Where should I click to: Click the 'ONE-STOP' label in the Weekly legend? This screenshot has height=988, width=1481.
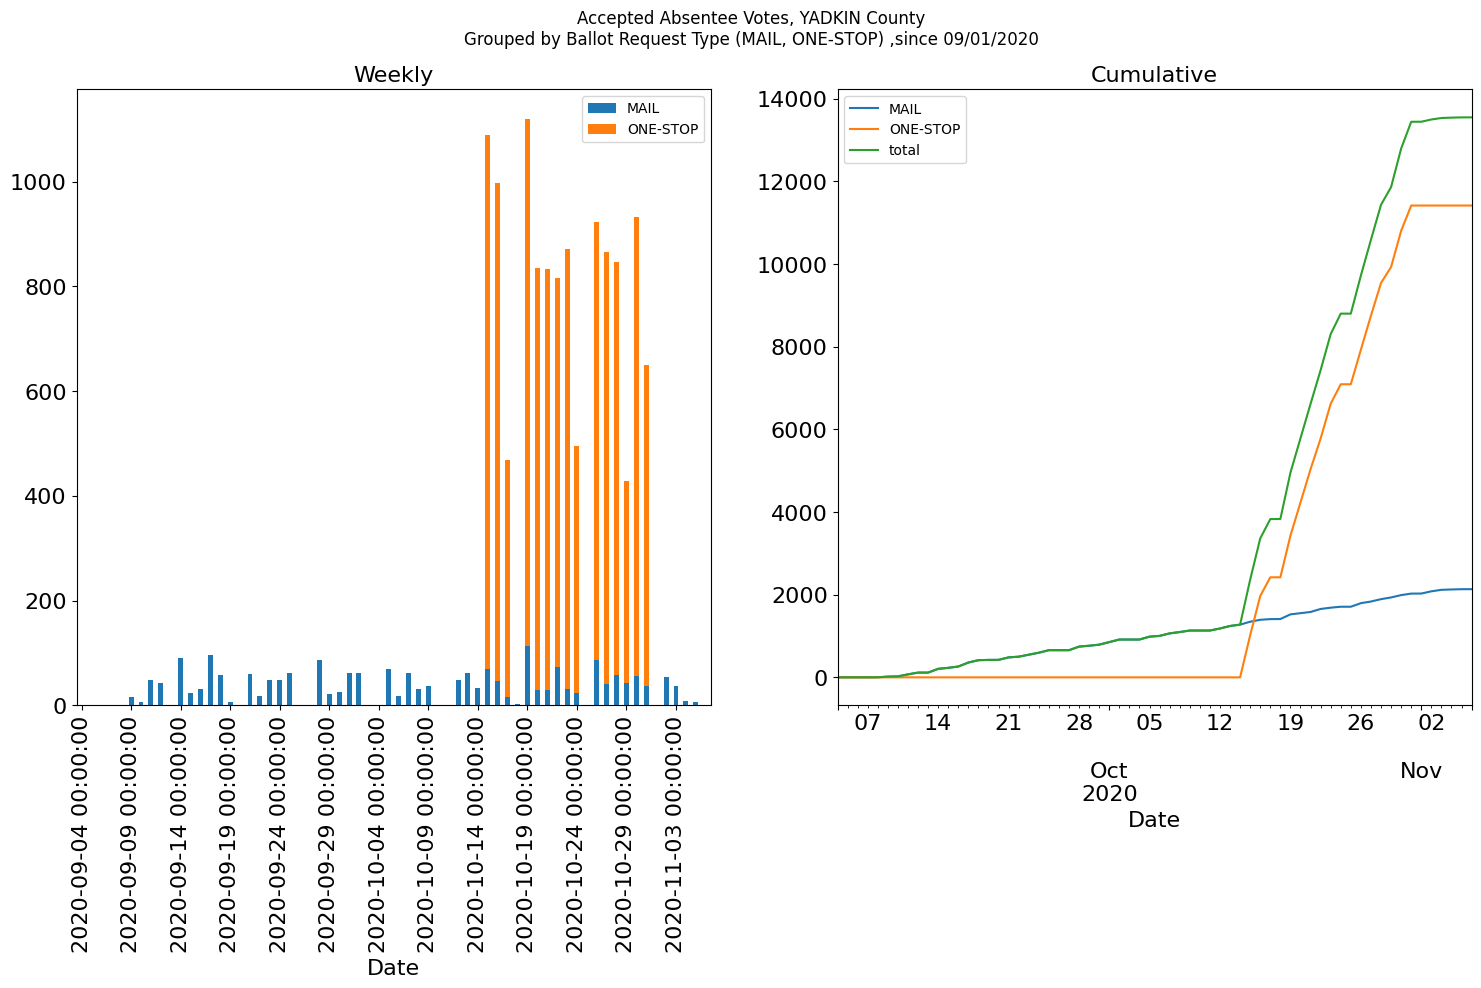tap(662, 129)
